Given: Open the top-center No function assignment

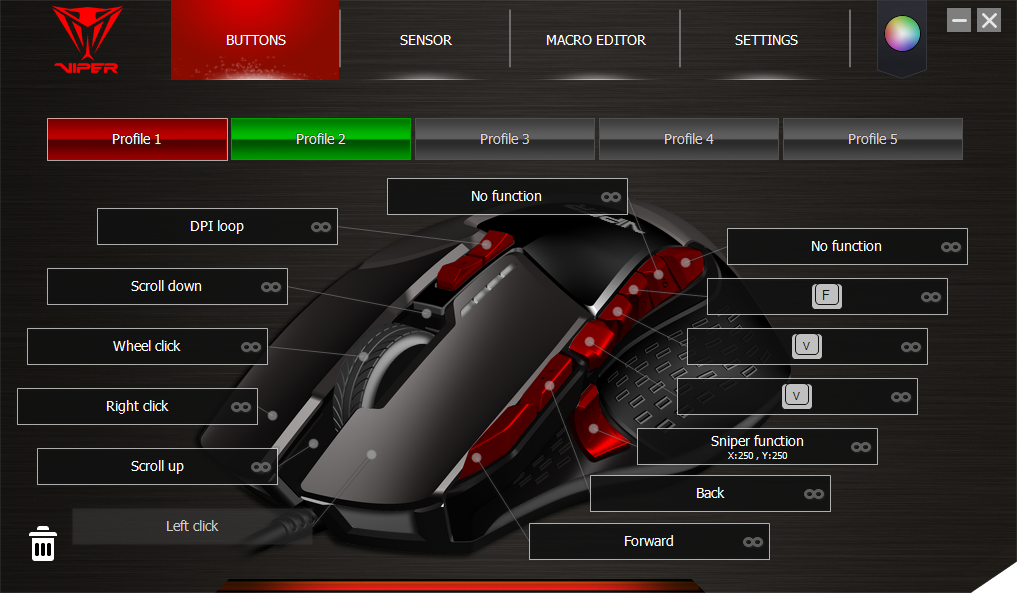Looking at the screenshot, I should 507,197.
